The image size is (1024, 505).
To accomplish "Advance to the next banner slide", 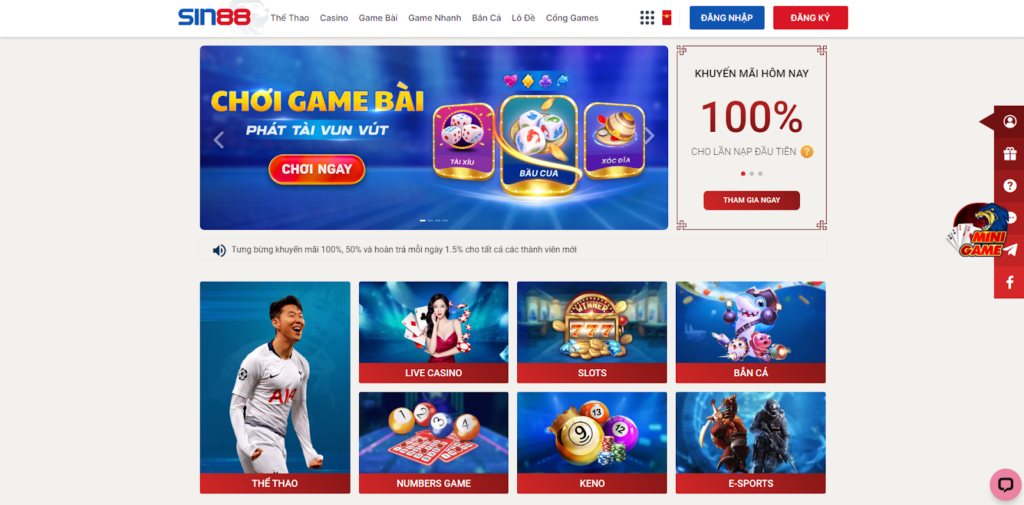I will (x=649, y=136).
